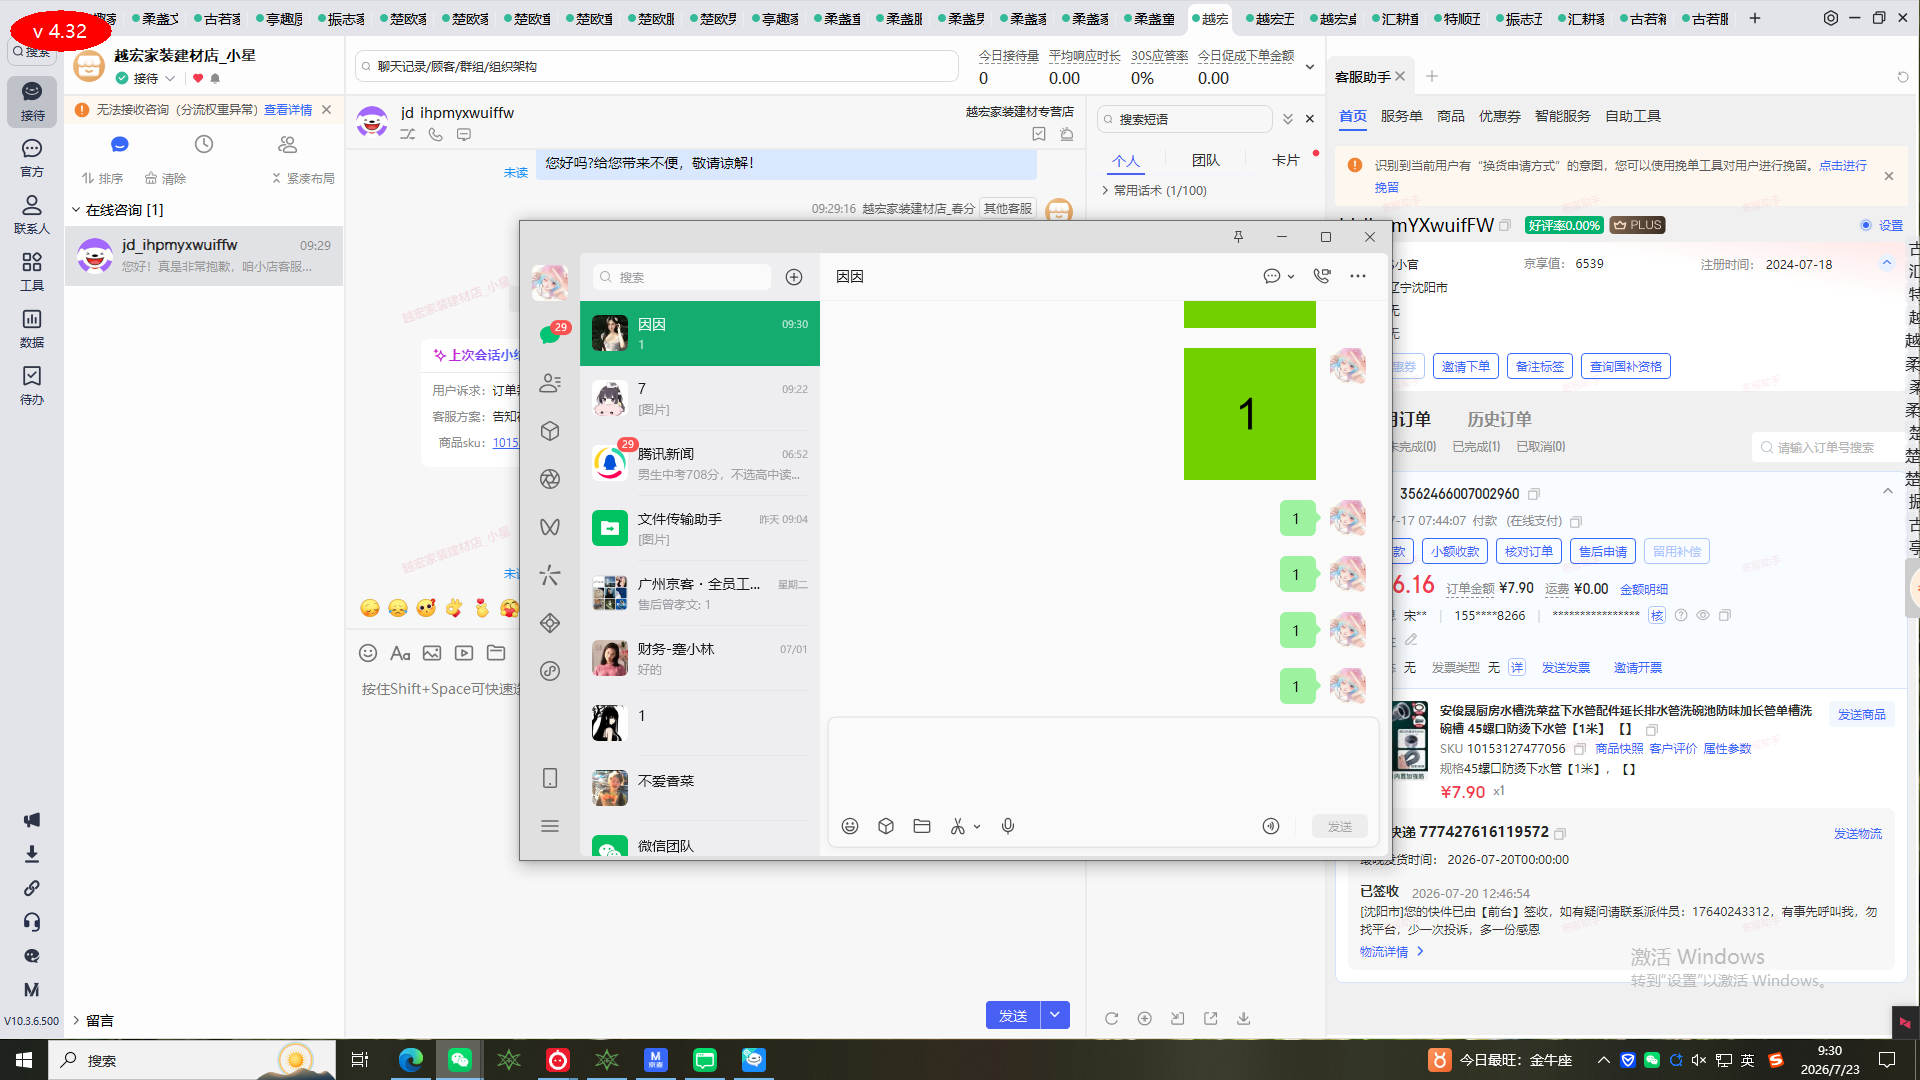Click the Edge browser icon on taskbar
This screenshot has height=1080, width=1920.
(410, 1060)
